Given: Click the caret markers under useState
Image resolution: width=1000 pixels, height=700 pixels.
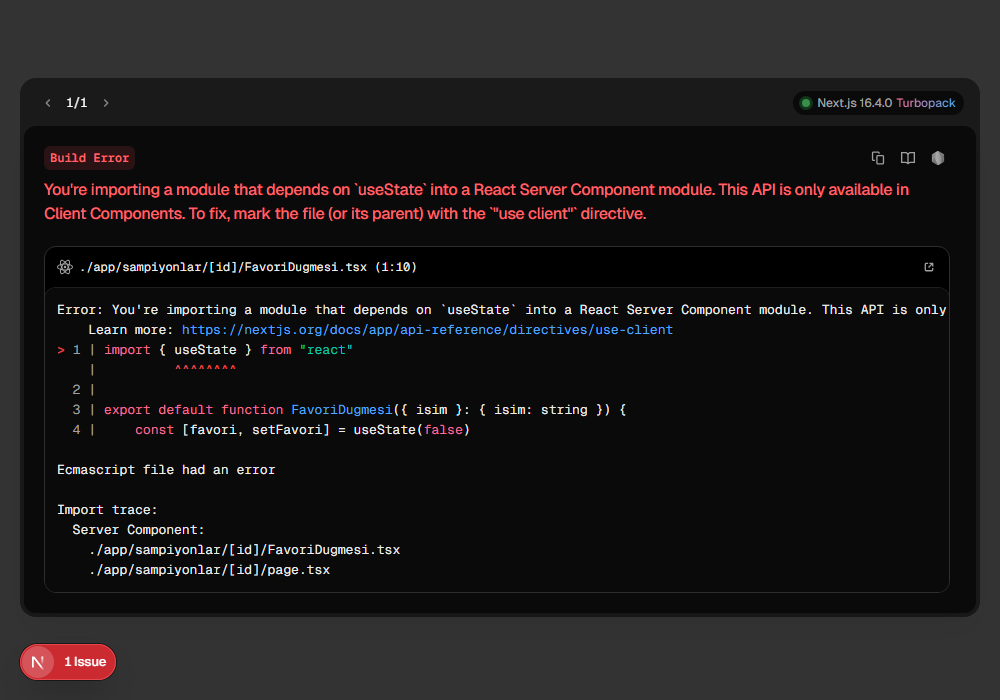Looking at the screenshot, I should click(x=205, y=369).
